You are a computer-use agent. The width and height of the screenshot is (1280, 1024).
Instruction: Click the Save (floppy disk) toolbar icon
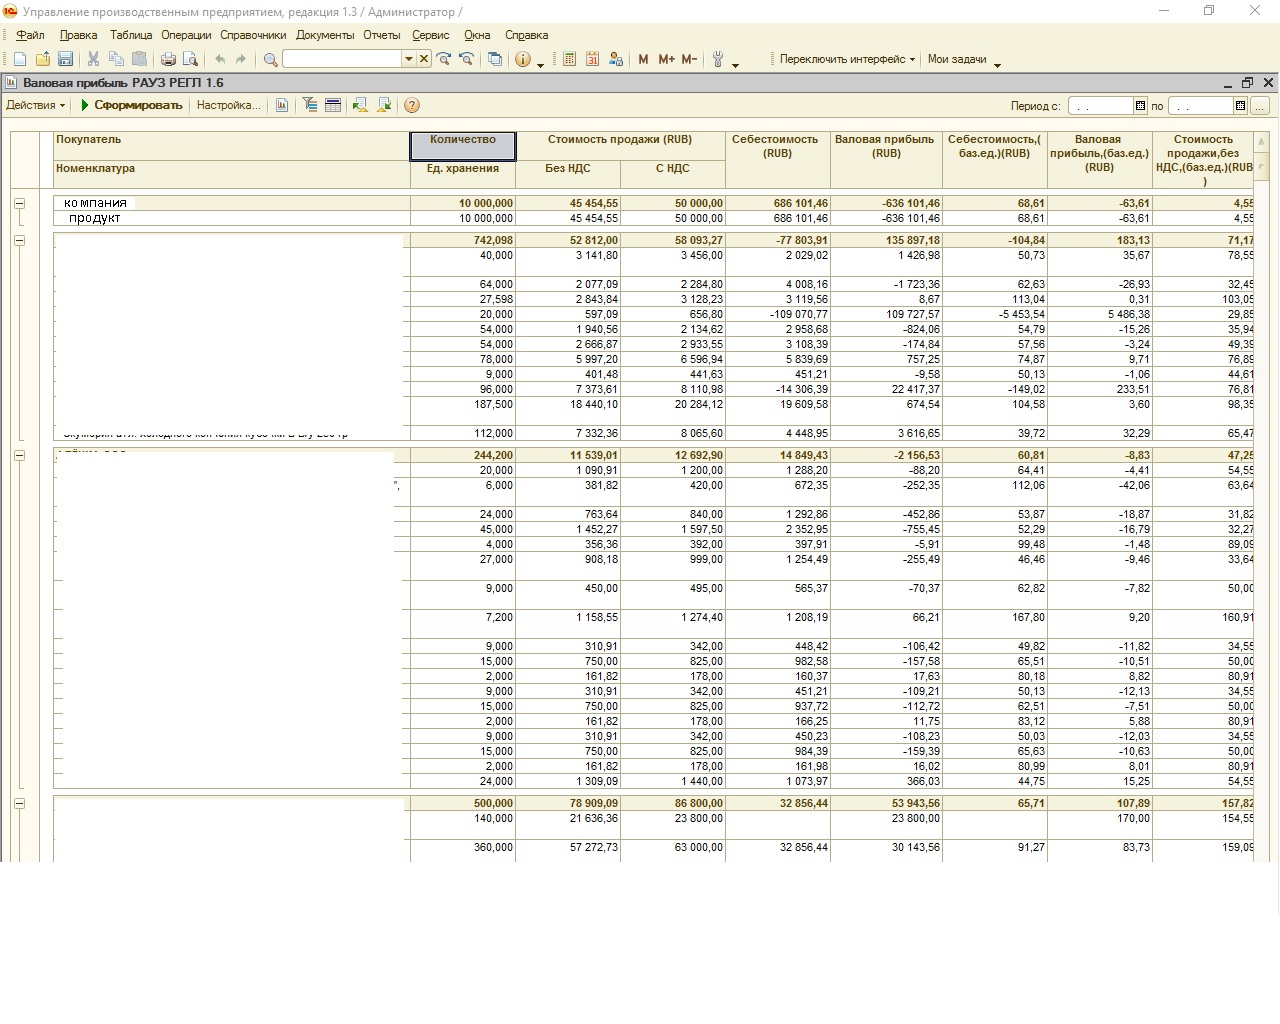(65, 59)
